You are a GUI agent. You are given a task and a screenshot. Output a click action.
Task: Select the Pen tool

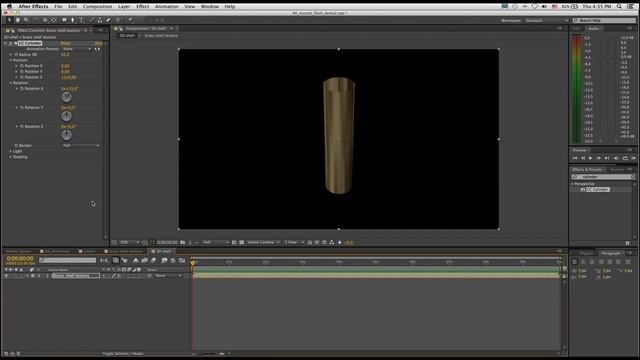point(73,20)
